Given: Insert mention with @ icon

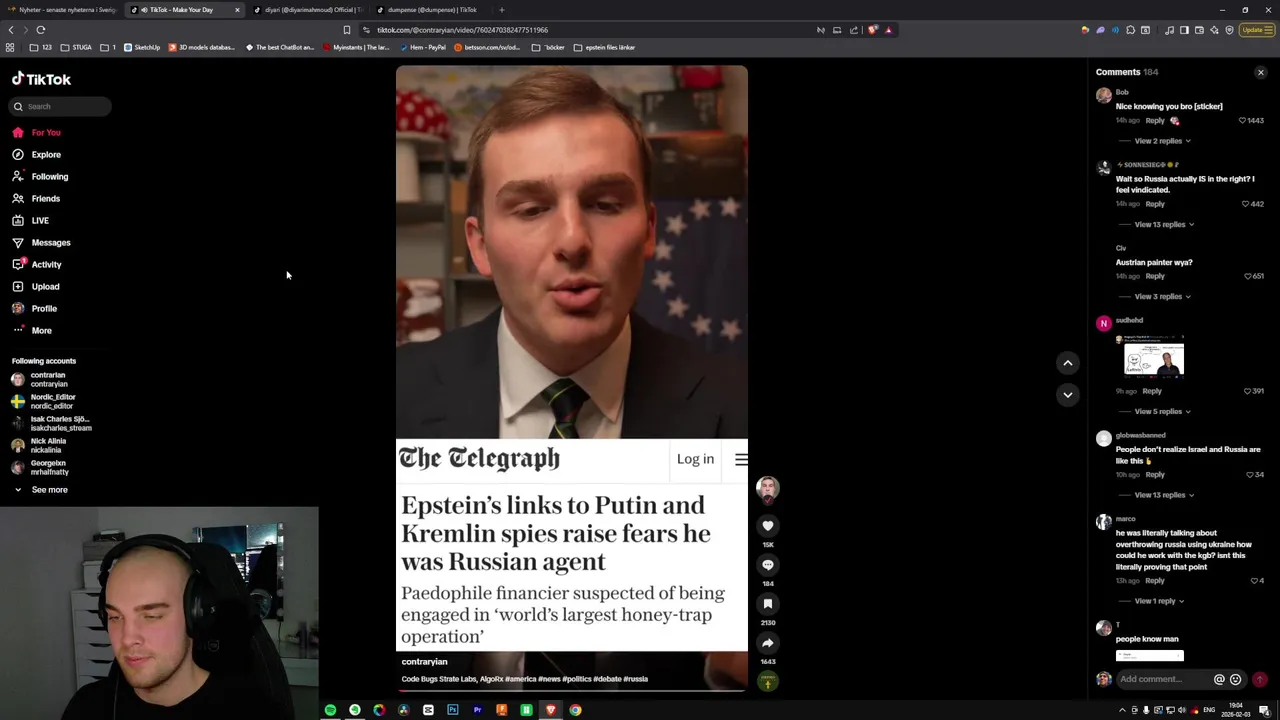Looking at the screenshot, I should coord(1219,679).
